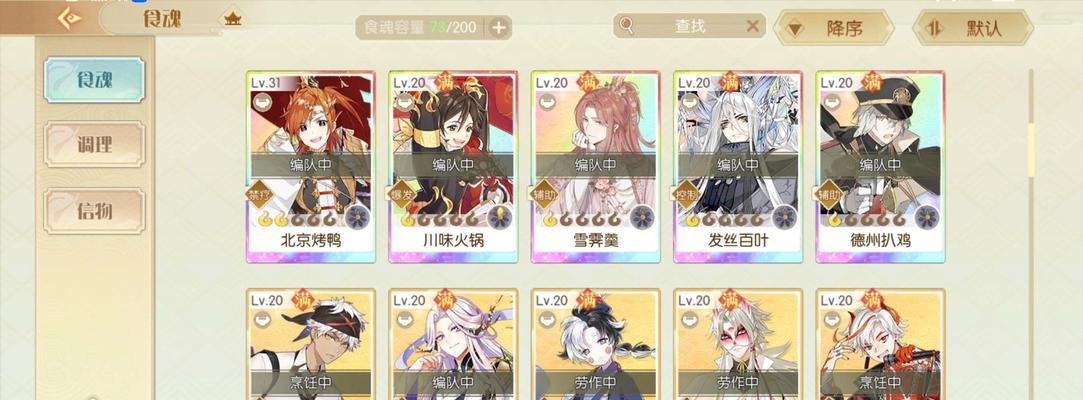Tap the plus icon to expand 食魂容量
This screenshot has height=400, width=1083.
(x=499, y=28)
